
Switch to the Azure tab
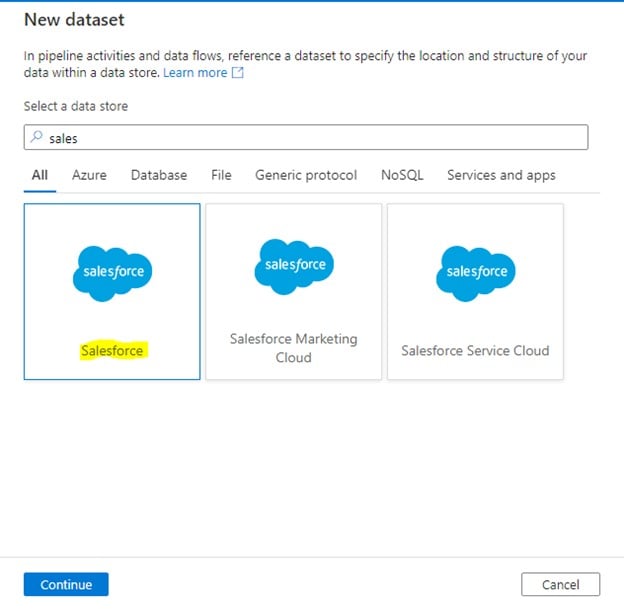(89, 175)
